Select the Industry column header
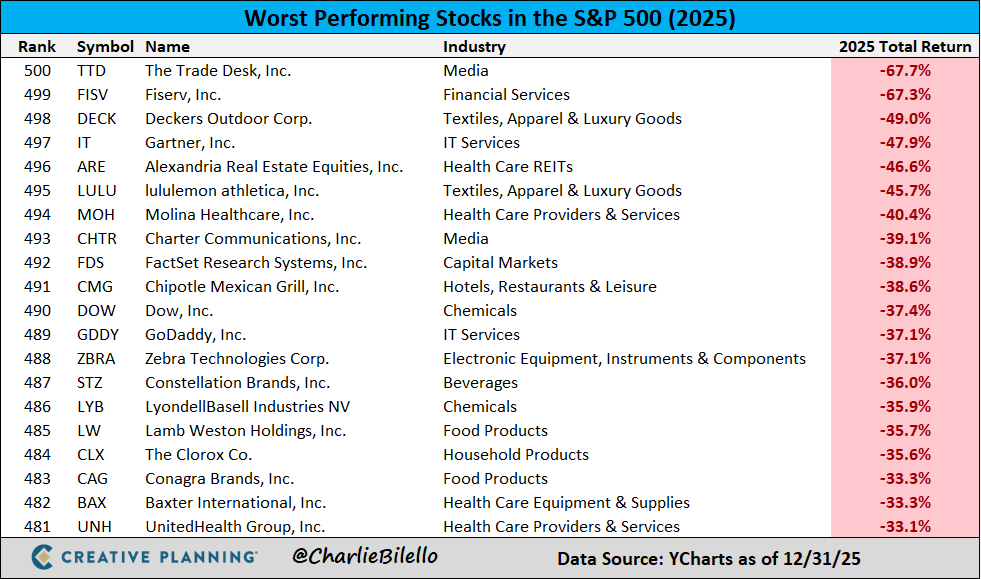This screenshot has height=579, width=981. (x=474, y=47)
